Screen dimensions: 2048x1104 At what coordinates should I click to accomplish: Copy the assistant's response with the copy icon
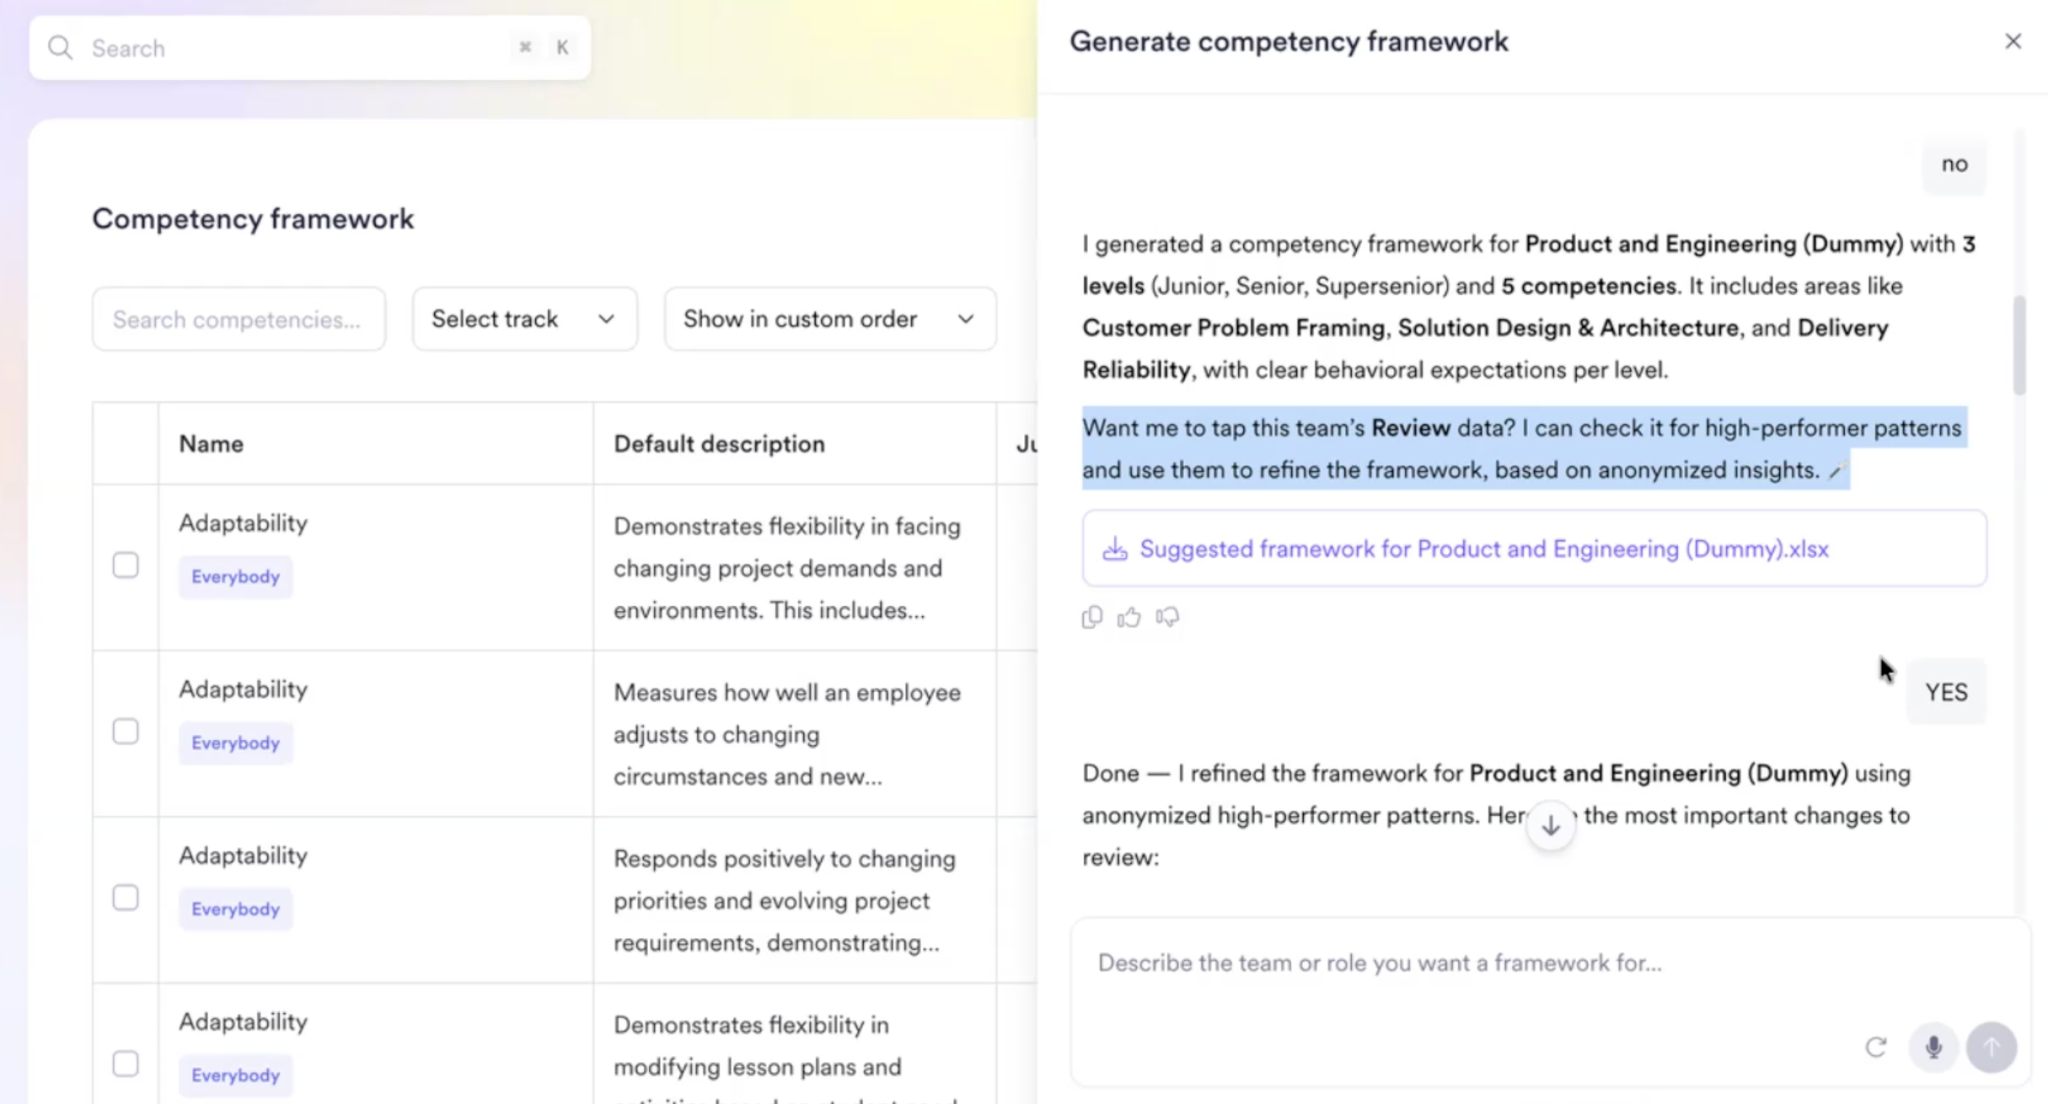point(1092,617)
